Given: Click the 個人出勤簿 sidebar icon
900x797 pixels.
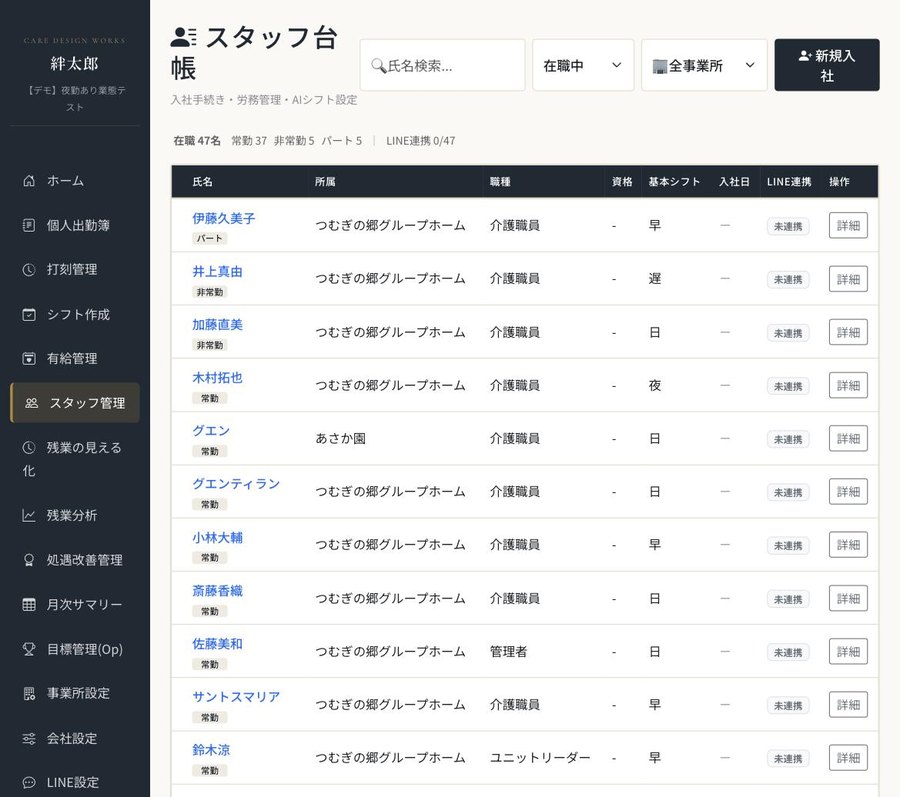Looking at the screenshot, I should (29, 225).
